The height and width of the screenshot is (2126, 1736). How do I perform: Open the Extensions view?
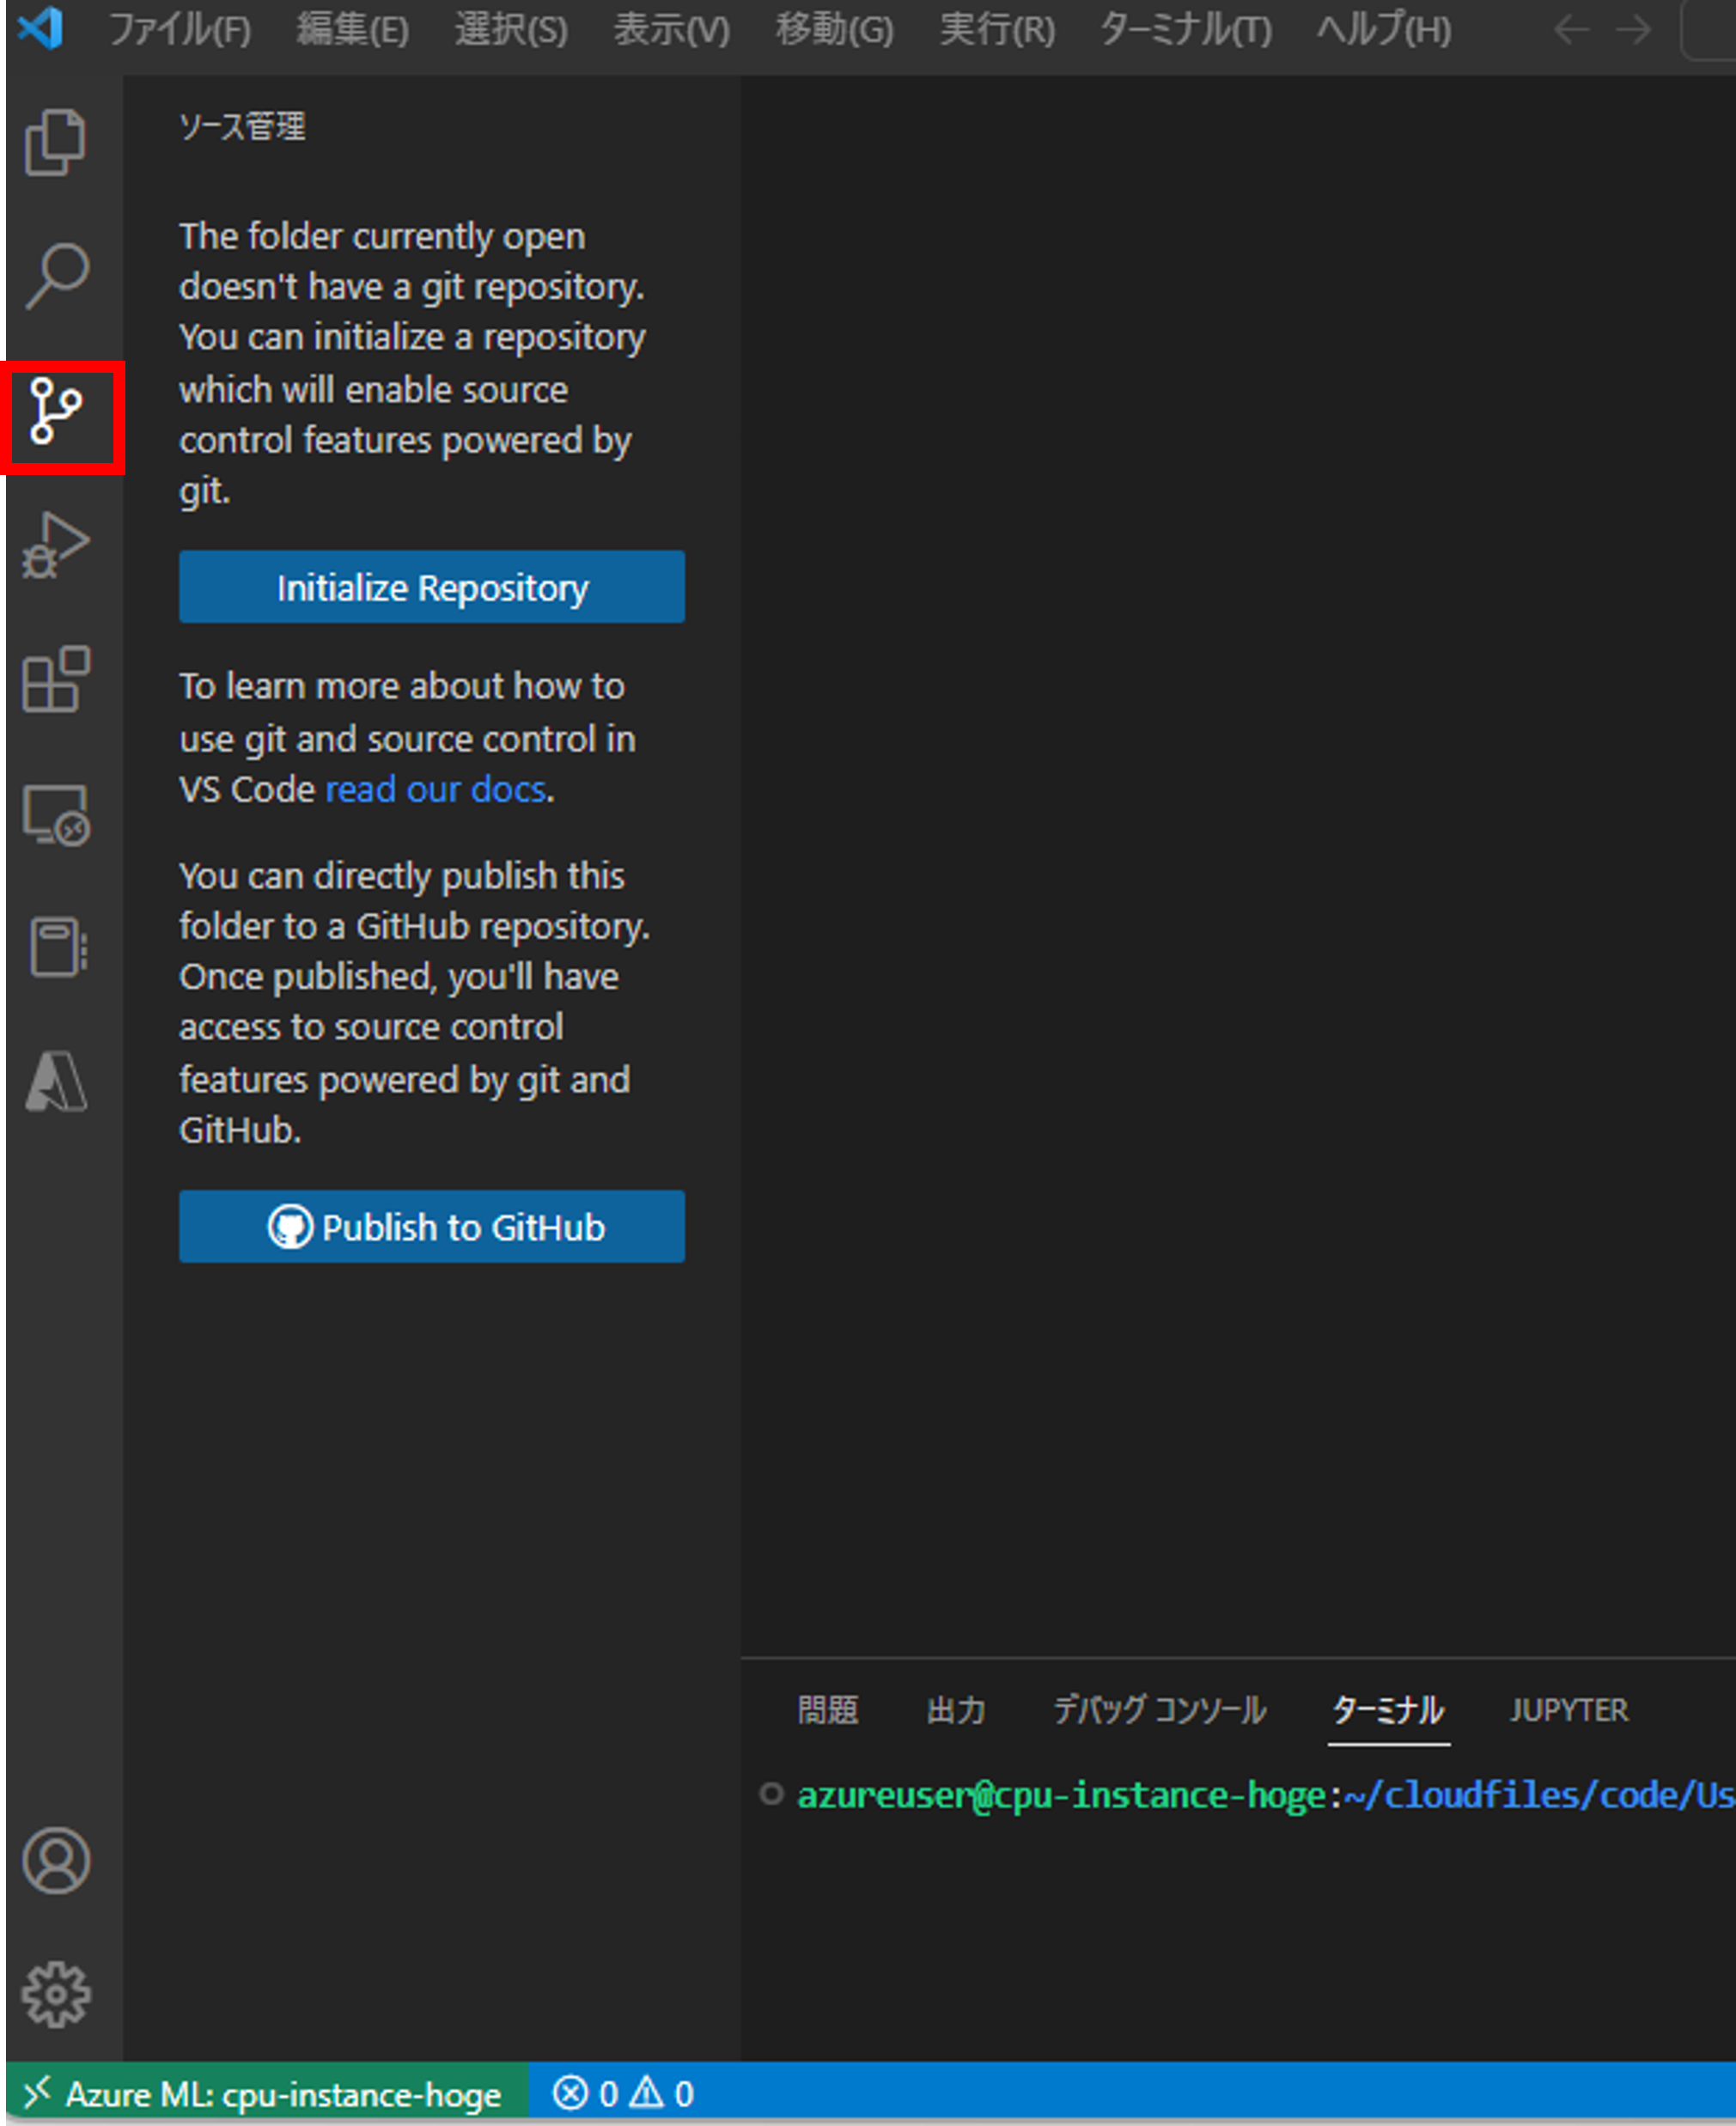pos(55,681)
